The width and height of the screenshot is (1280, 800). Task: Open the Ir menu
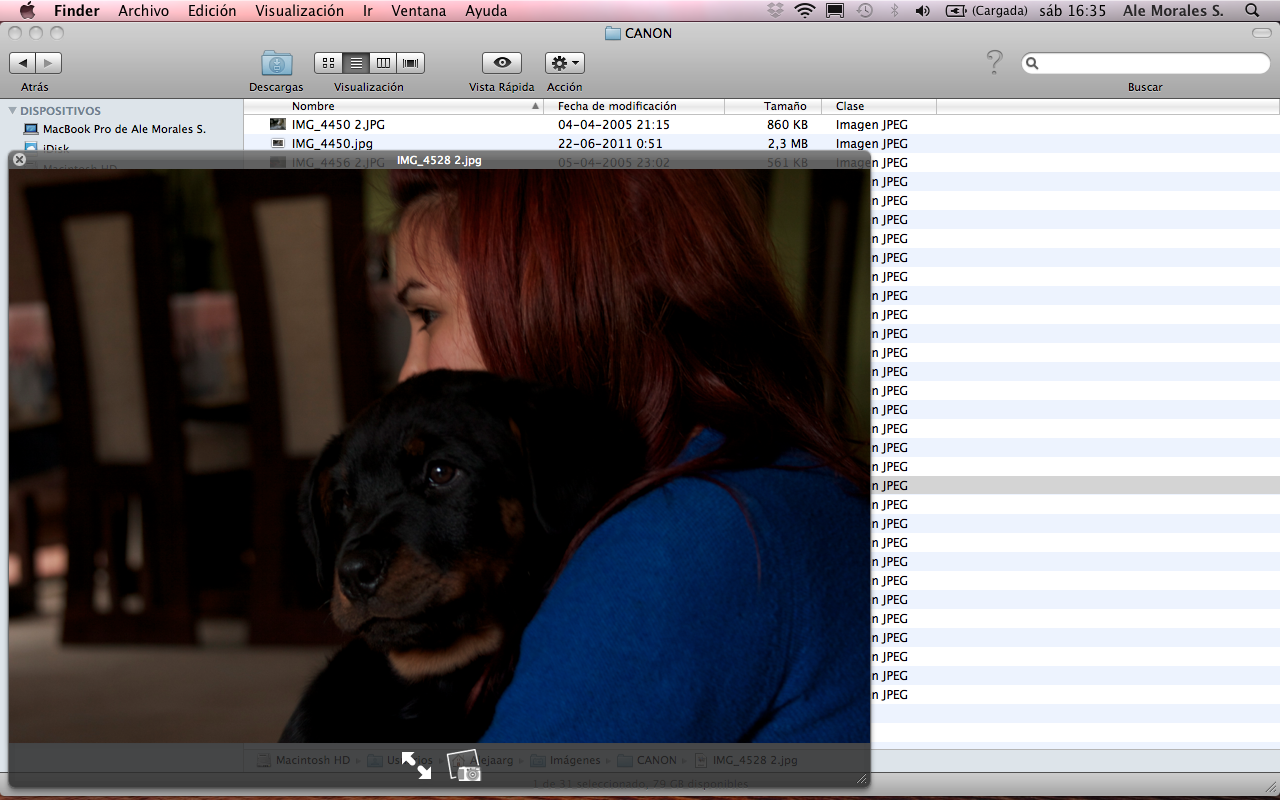tap(368, 11)
